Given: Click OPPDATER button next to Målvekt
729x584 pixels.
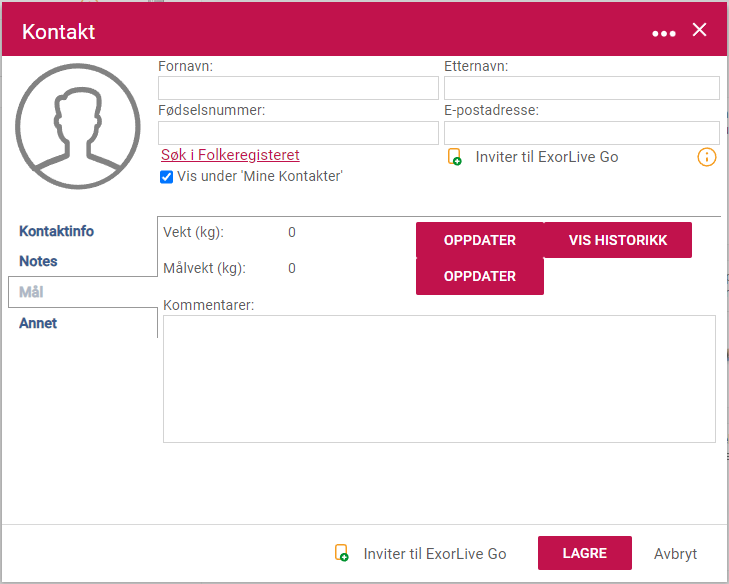Looking at the screenshot, I should tap(480, 276).
